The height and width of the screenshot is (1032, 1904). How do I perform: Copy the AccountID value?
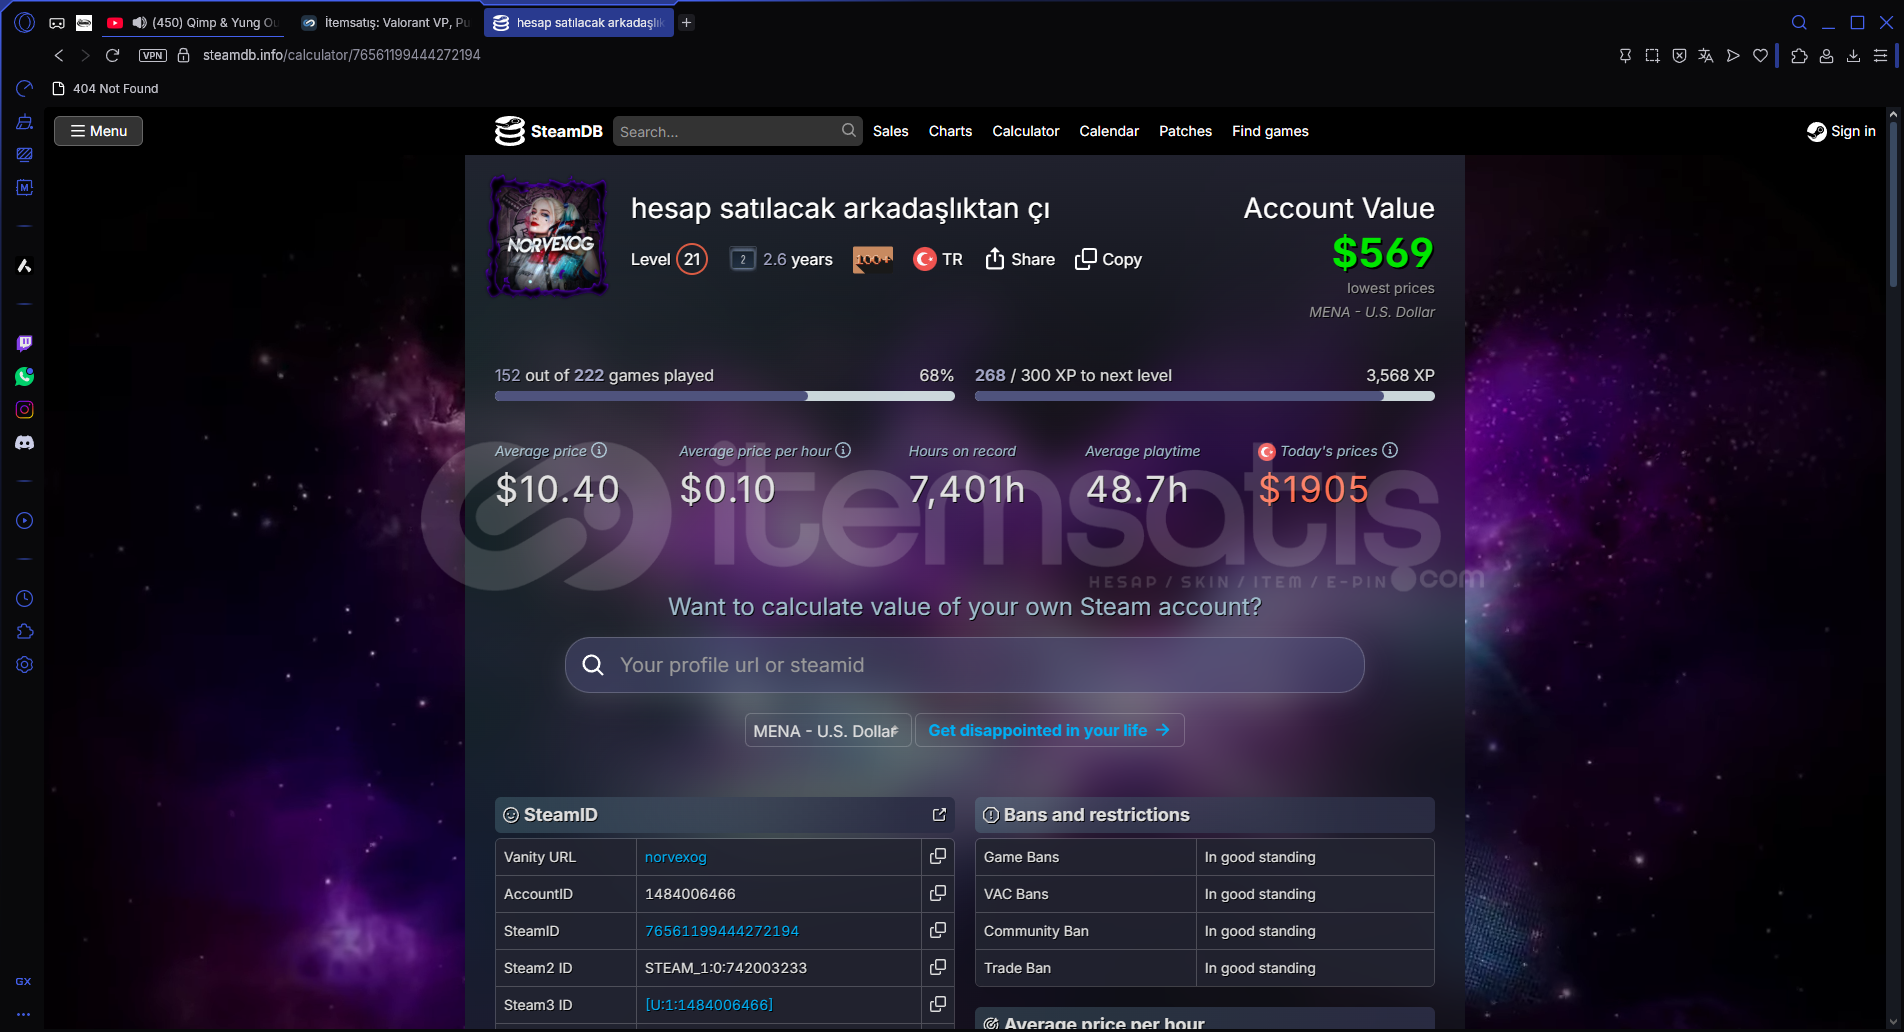(938, 893)
